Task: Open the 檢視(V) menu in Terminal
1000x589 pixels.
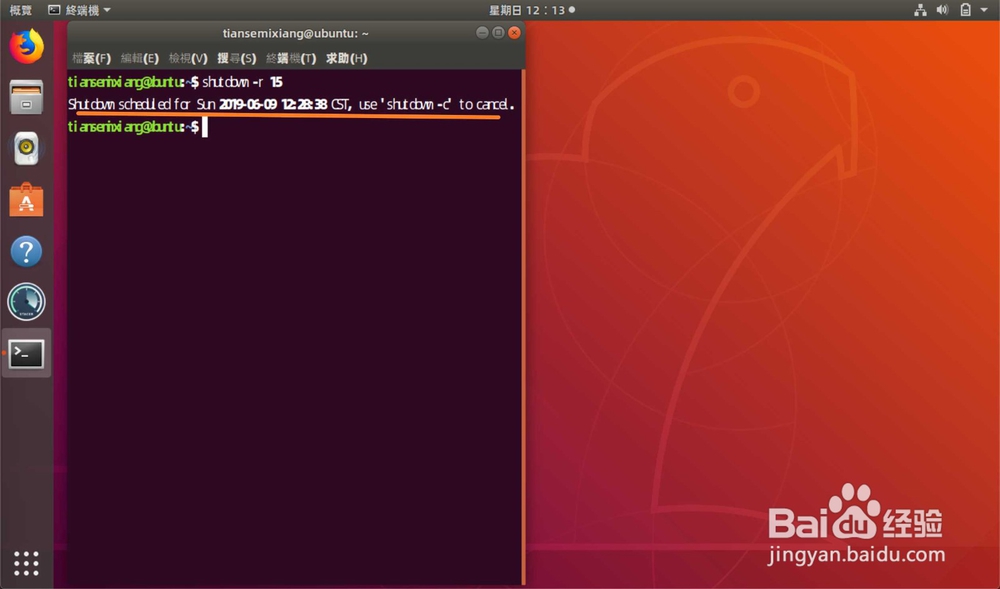Action: click(x=186, y=58)
